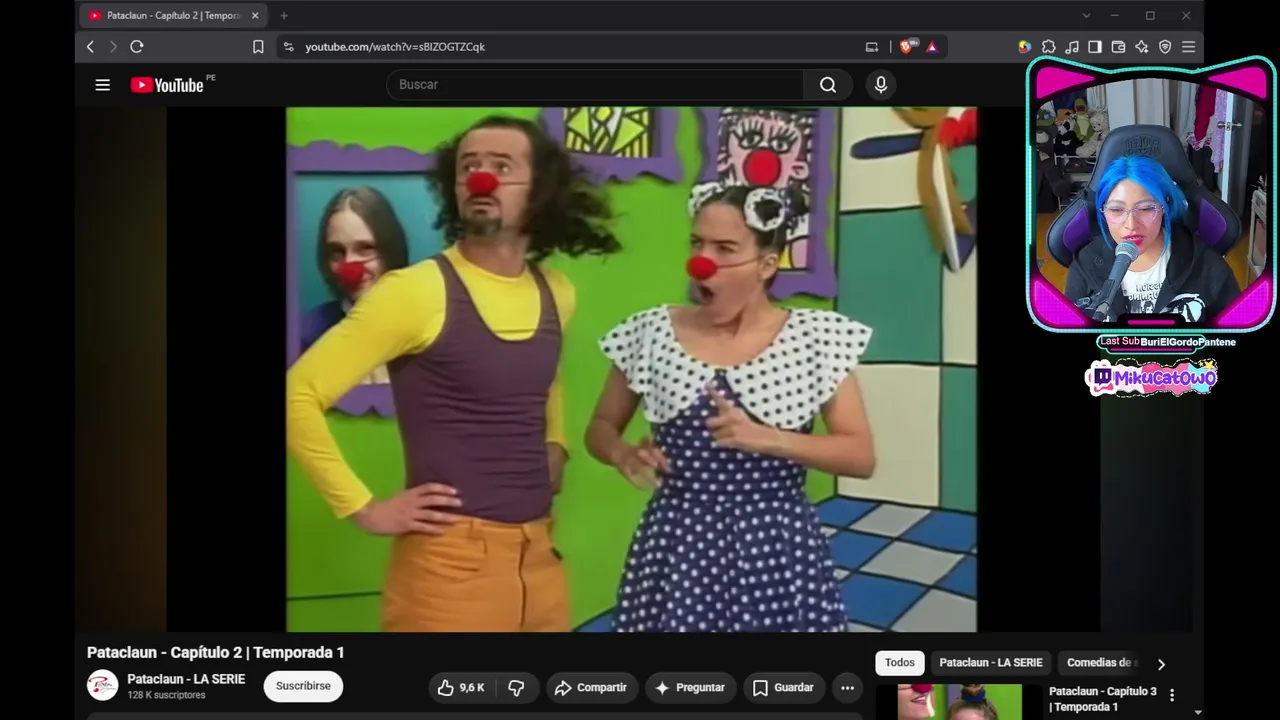Screen dimensions: 1280x720
Task: Show more filter chips with the arrow
Action: [x=1161, y=664]
